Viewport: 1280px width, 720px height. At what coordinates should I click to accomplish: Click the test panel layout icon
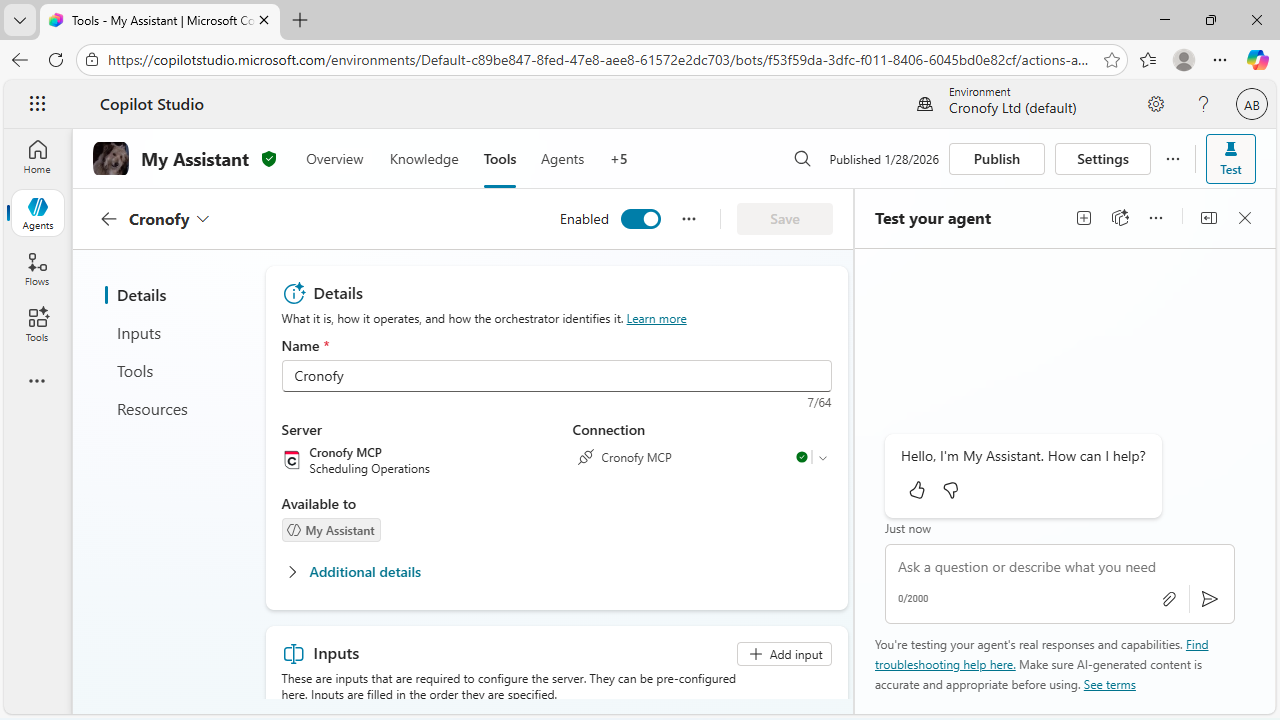point(1209,218)
